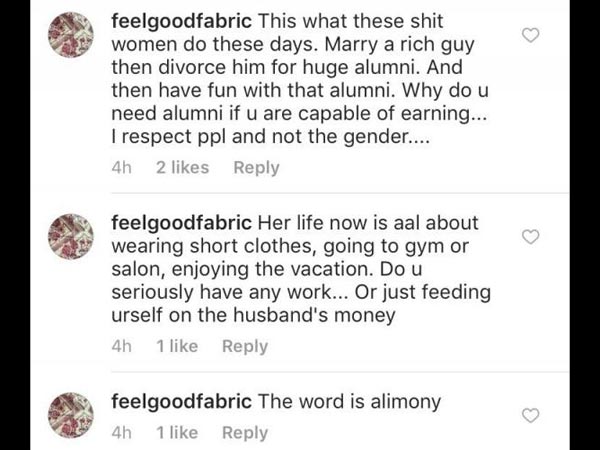
Task: Reply to the comment about gym or salon
Action: pos(245,346)
